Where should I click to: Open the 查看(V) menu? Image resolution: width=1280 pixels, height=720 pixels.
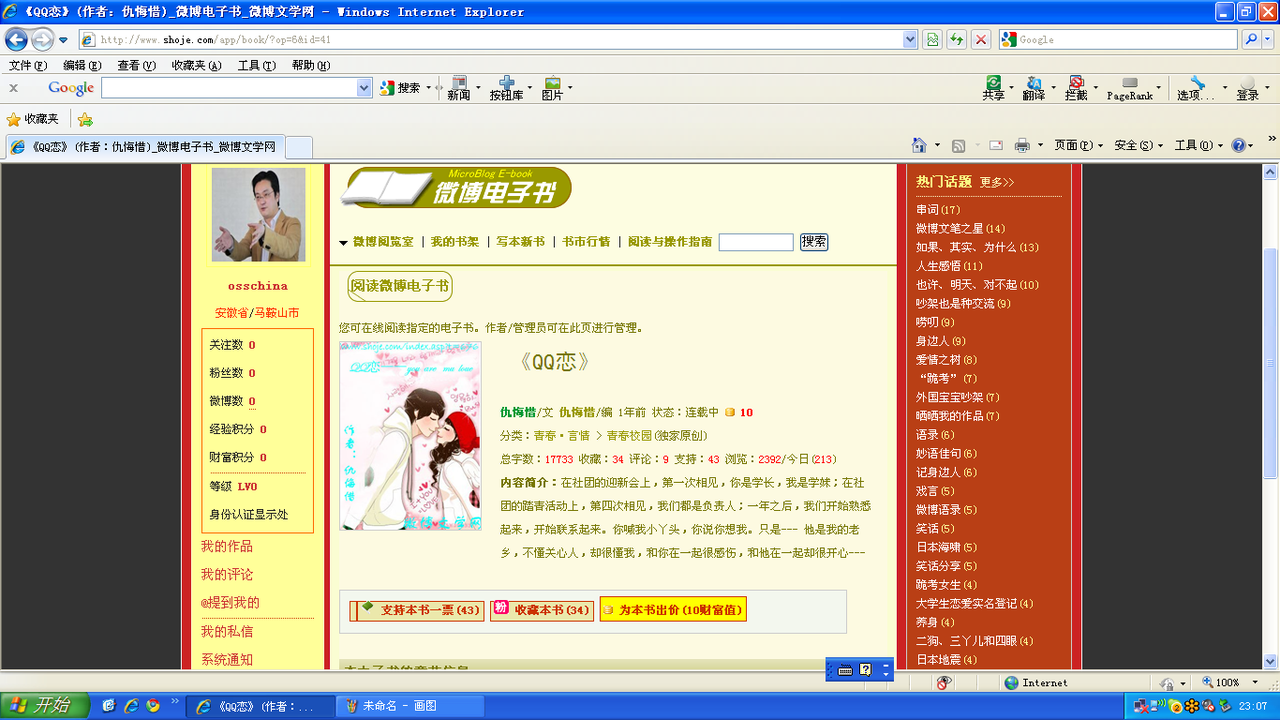click(x=136, y=65)
